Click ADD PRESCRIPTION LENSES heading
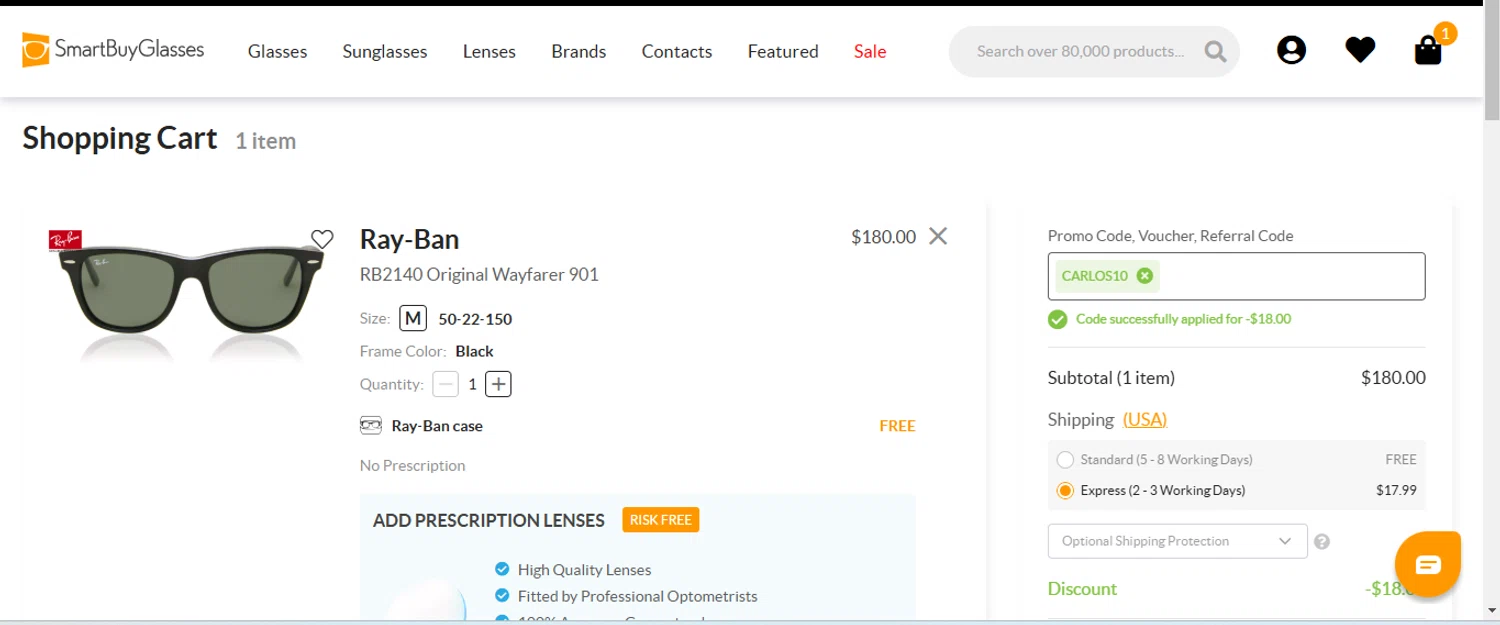This screenshot has width=1500, height=625. point(489,520)
